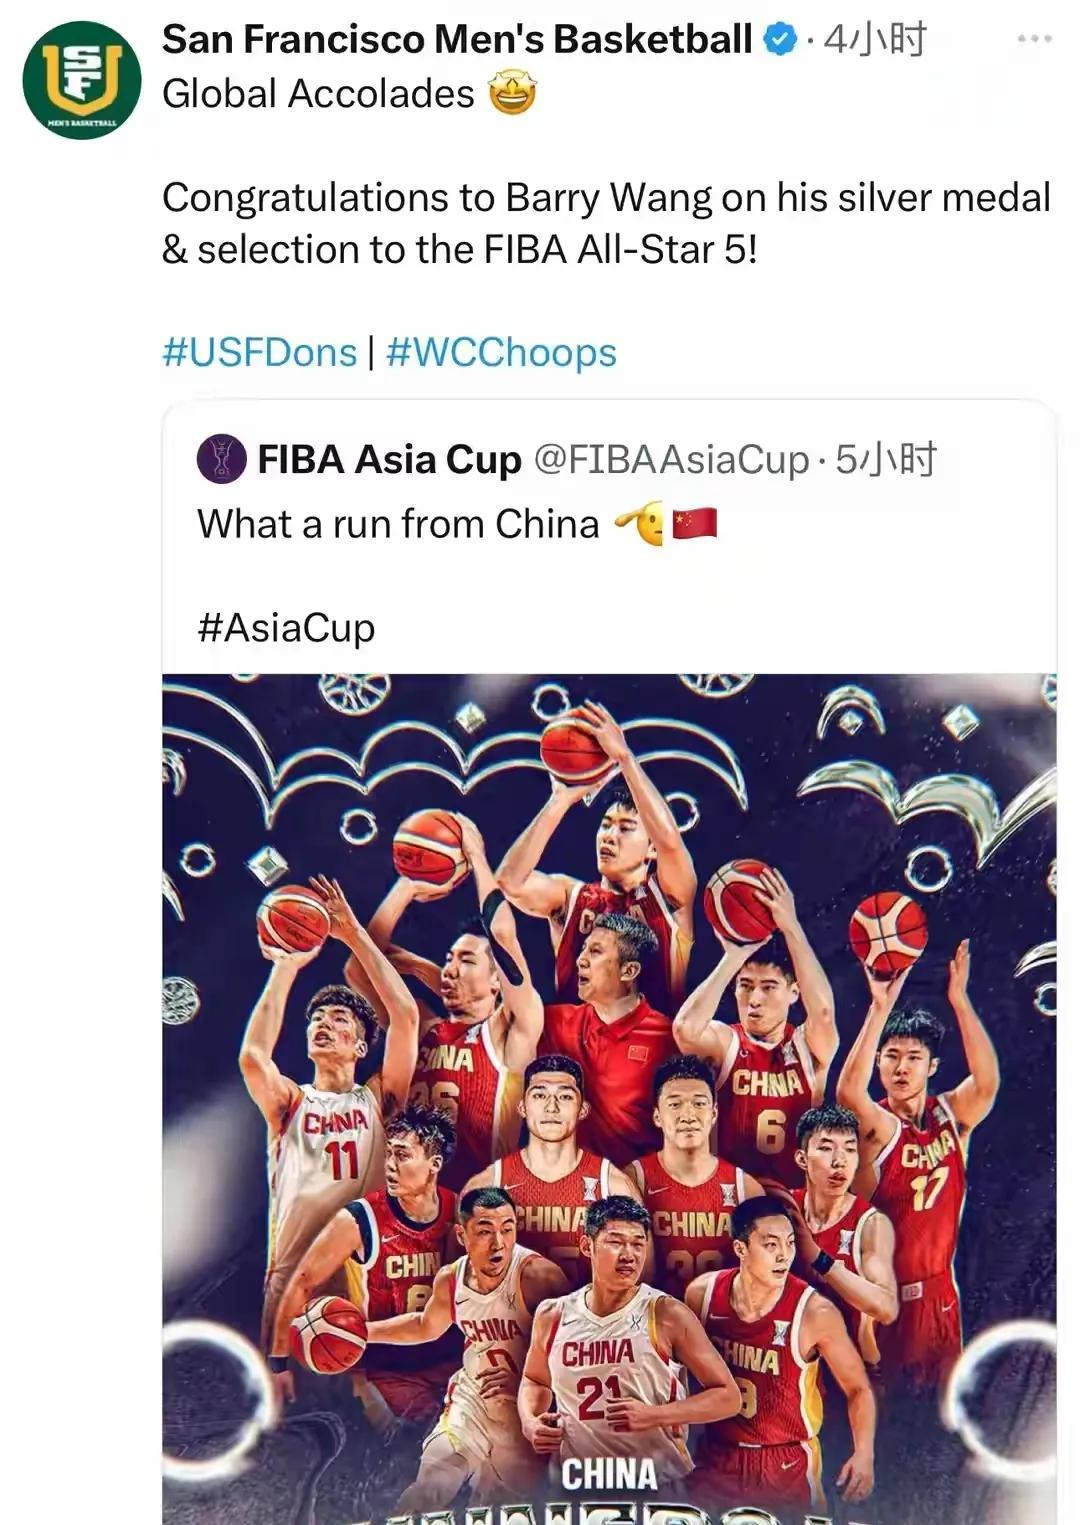Open the FIBA Asia Cup display name
1080x1525 pixels.
click(389, 460)
